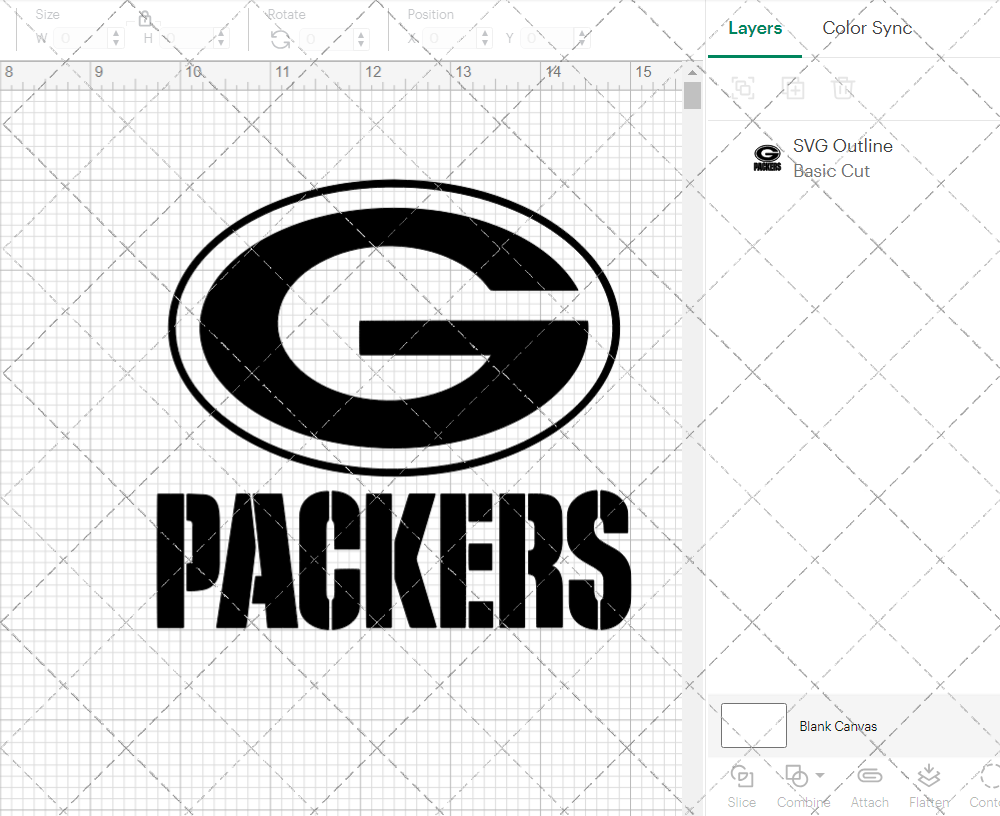Click the Width size input field
1000x816 pixels.
[80, 39]
